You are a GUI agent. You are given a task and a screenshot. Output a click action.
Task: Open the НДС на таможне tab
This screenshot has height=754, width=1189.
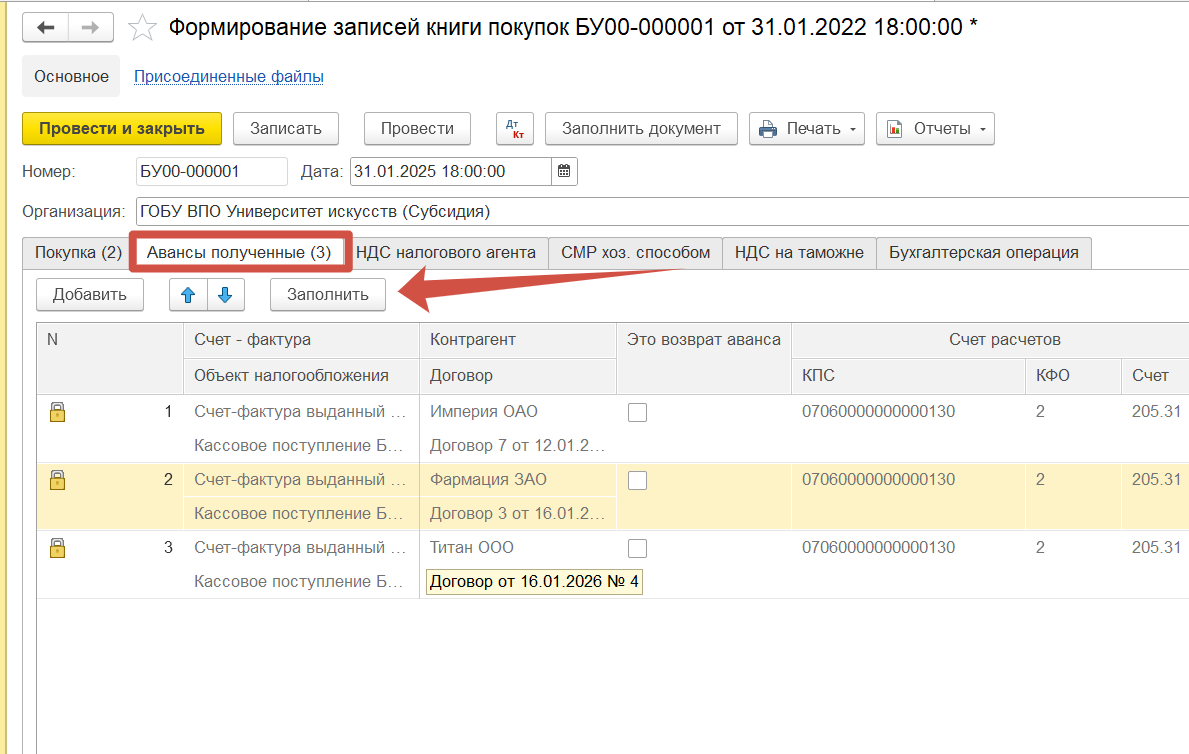(799, 253)
